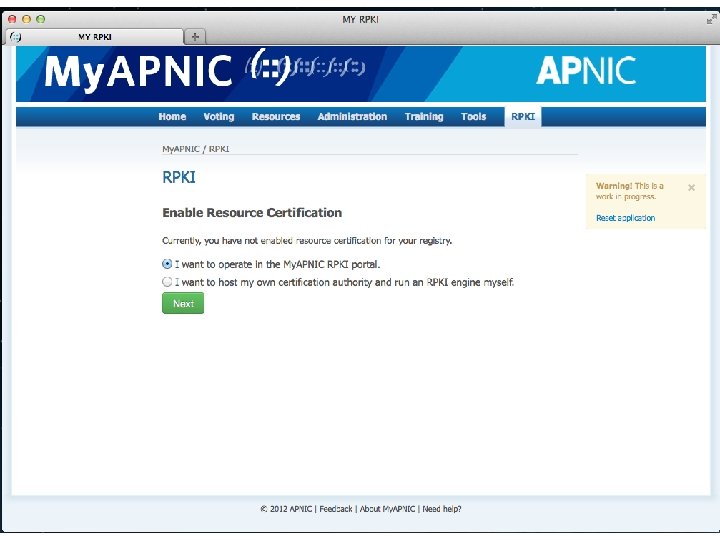Viewport: 720px width, 540px height.
Task: Select operate in MyAPNIC RPKI portal option
Action: tap(167, 264)
